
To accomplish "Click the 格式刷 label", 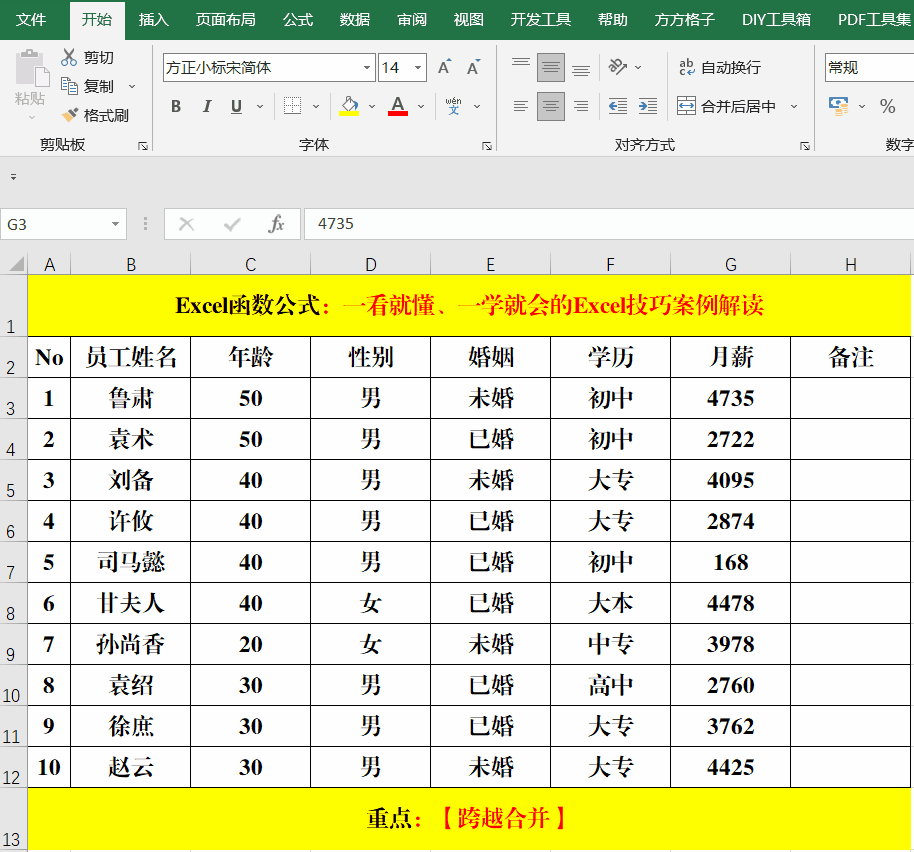I will pyautogui.click(x=106, y=115).
